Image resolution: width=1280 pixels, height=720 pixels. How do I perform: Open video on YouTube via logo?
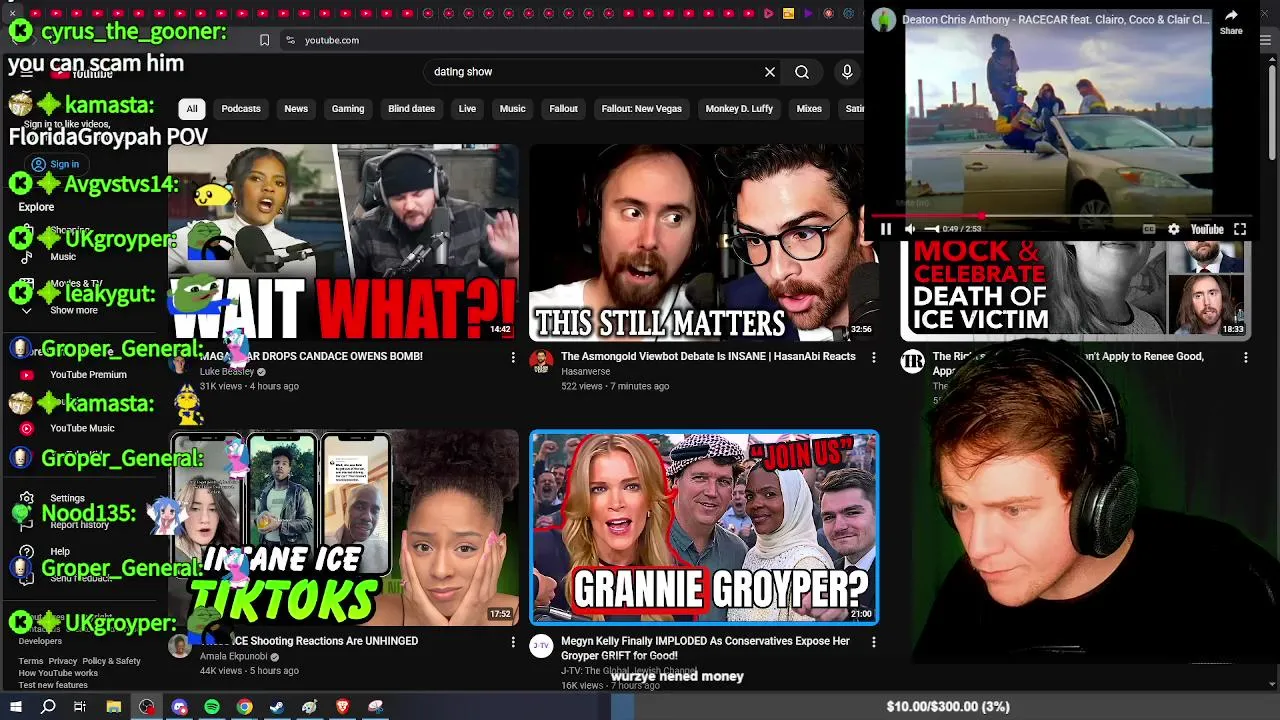pyautogui.click(x=1206, y=229)
